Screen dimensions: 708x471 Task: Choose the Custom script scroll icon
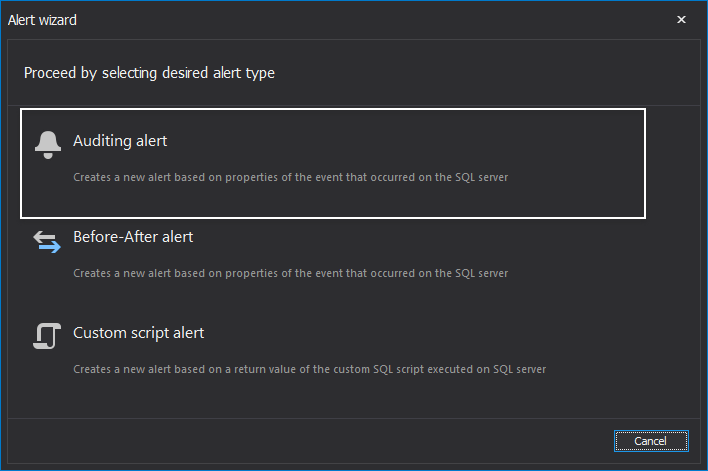click(47, 336)
